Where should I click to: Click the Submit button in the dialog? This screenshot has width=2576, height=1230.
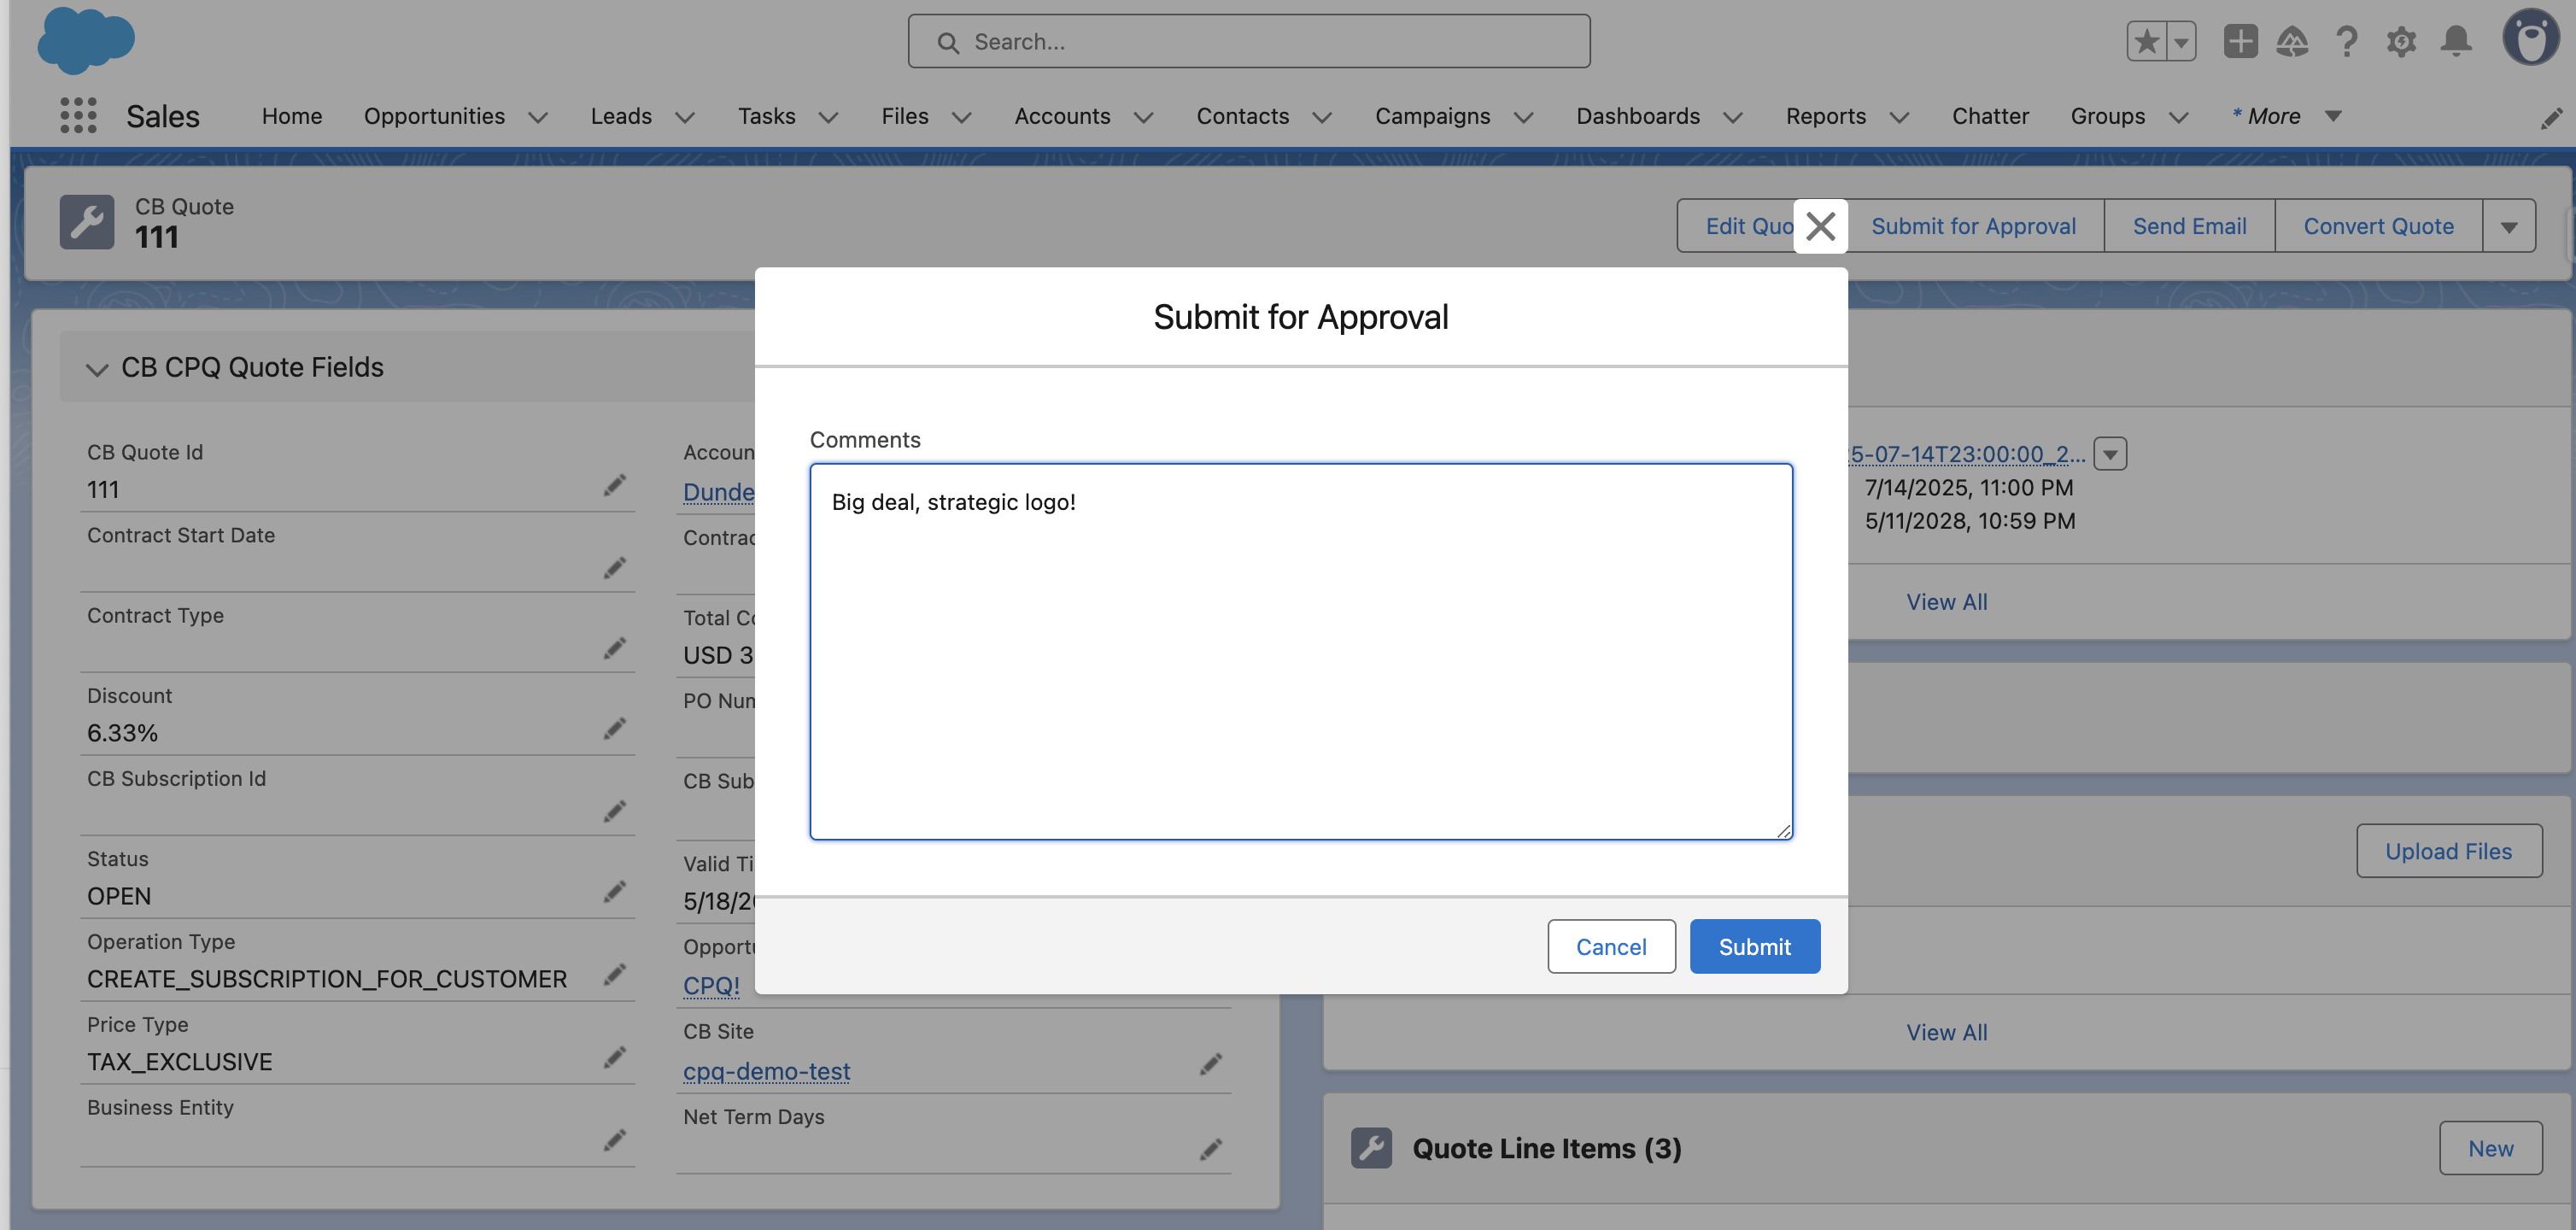pyautogui.click(x=1754, y=946)
